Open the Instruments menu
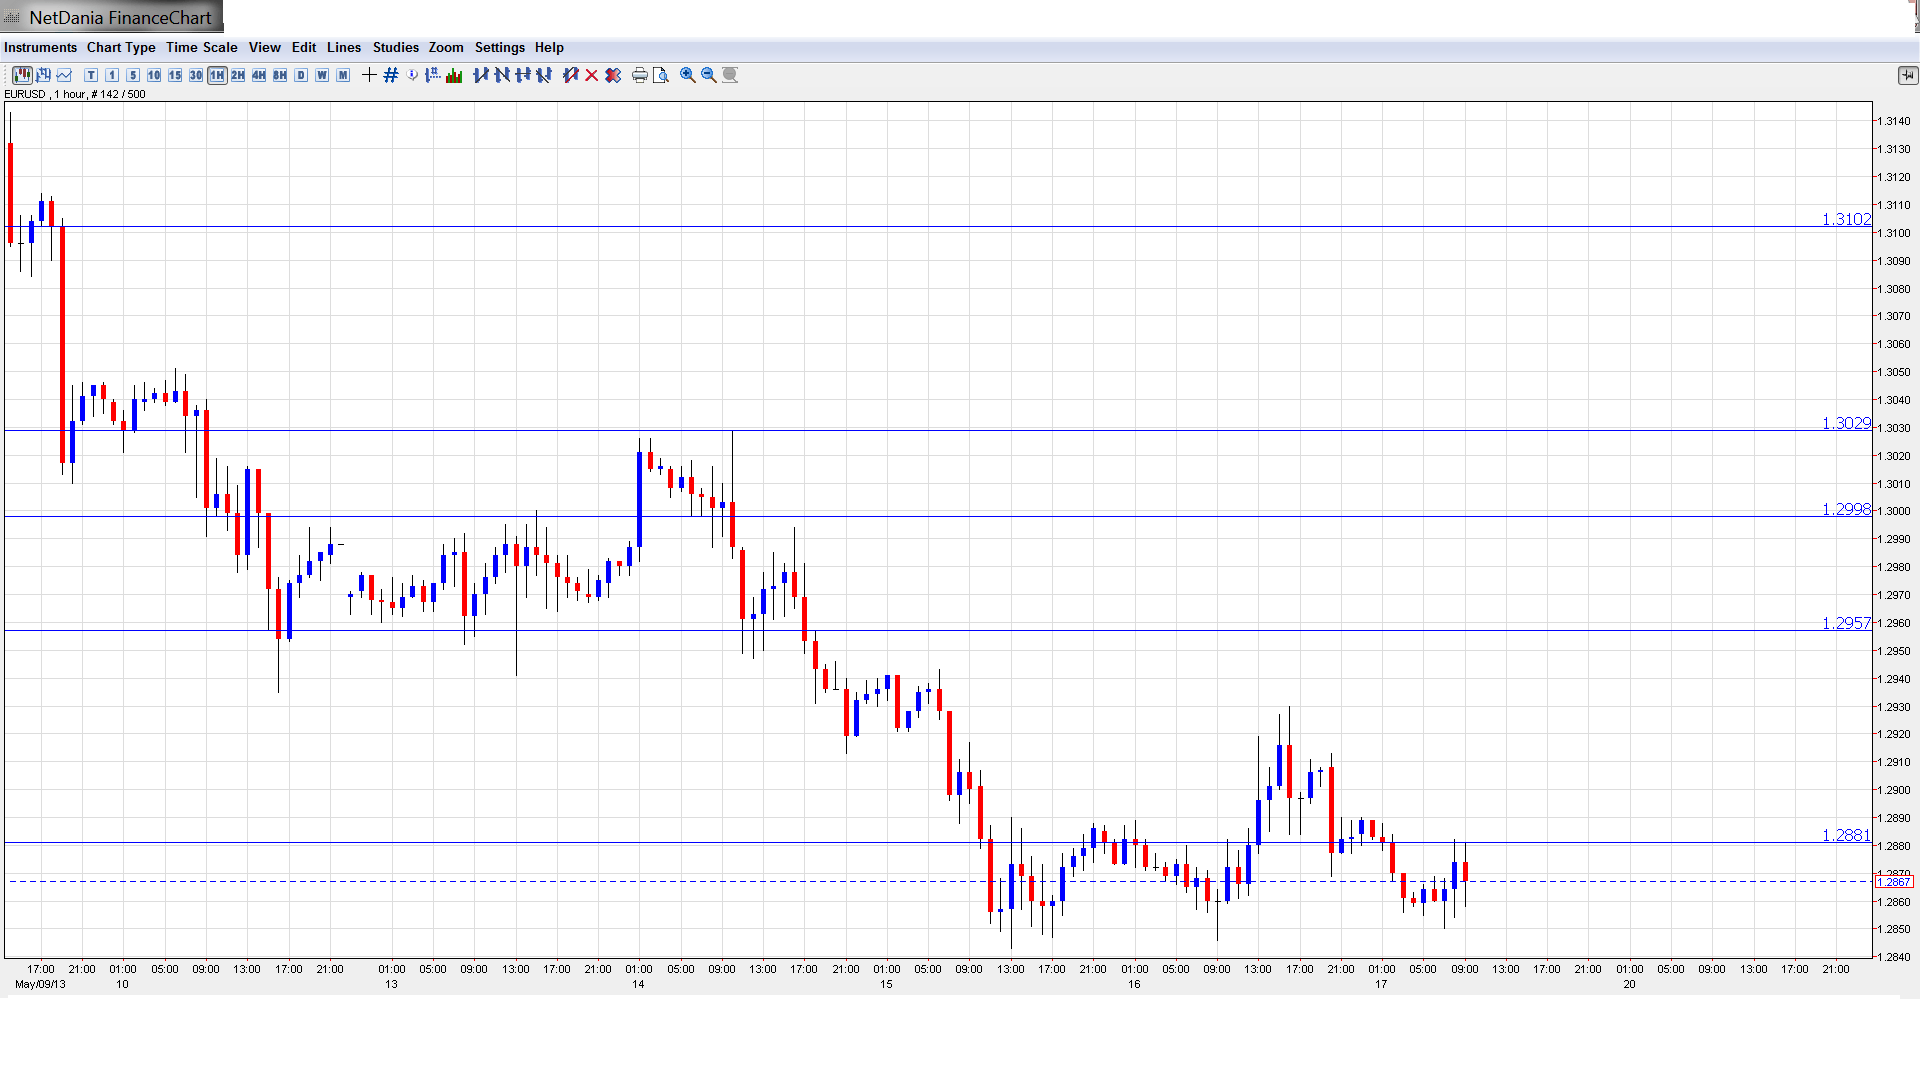 40,47
